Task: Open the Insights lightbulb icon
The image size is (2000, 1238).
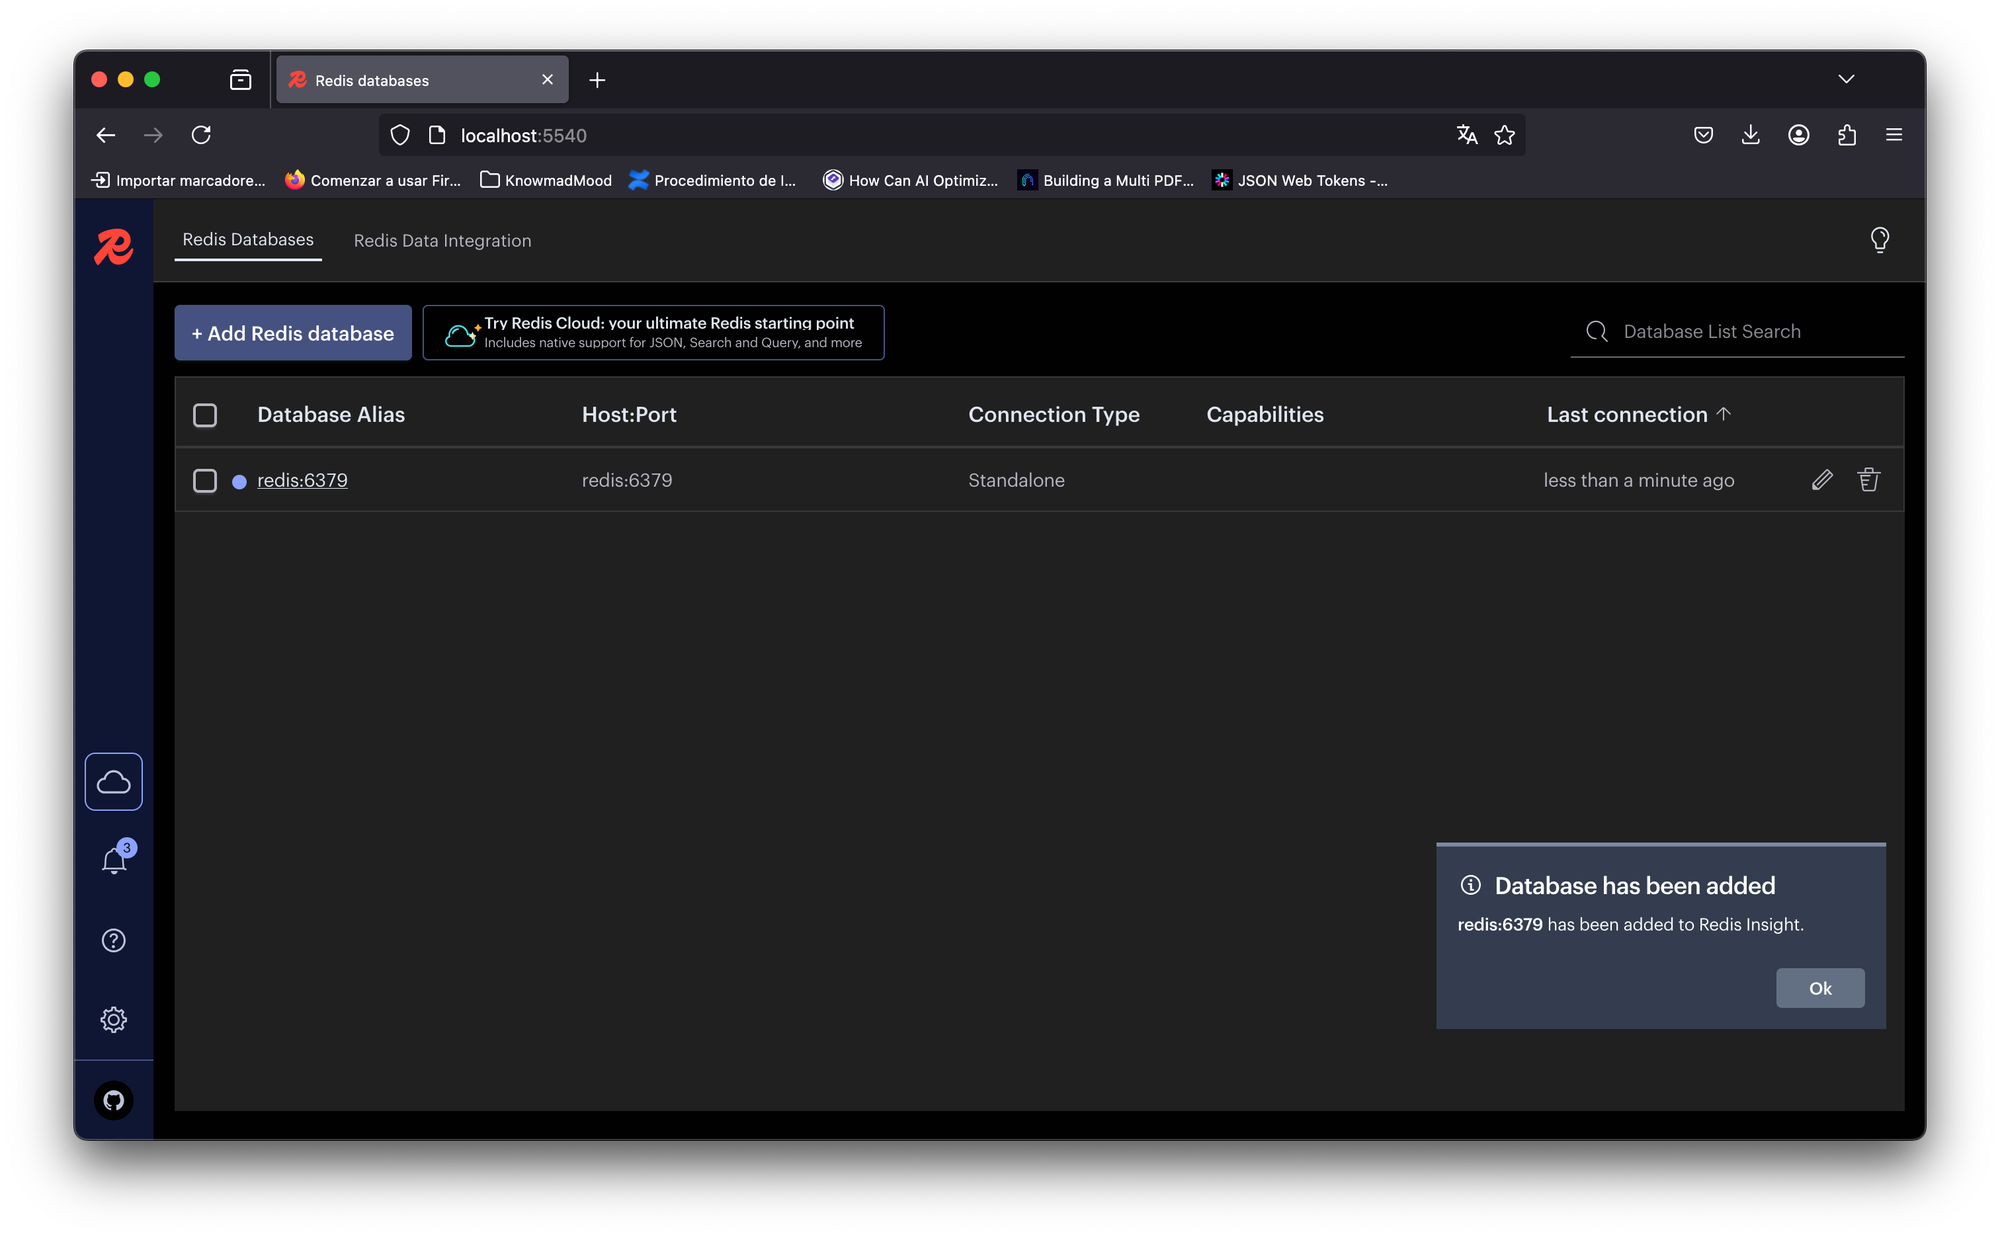Action: (x=1880, y=240)
